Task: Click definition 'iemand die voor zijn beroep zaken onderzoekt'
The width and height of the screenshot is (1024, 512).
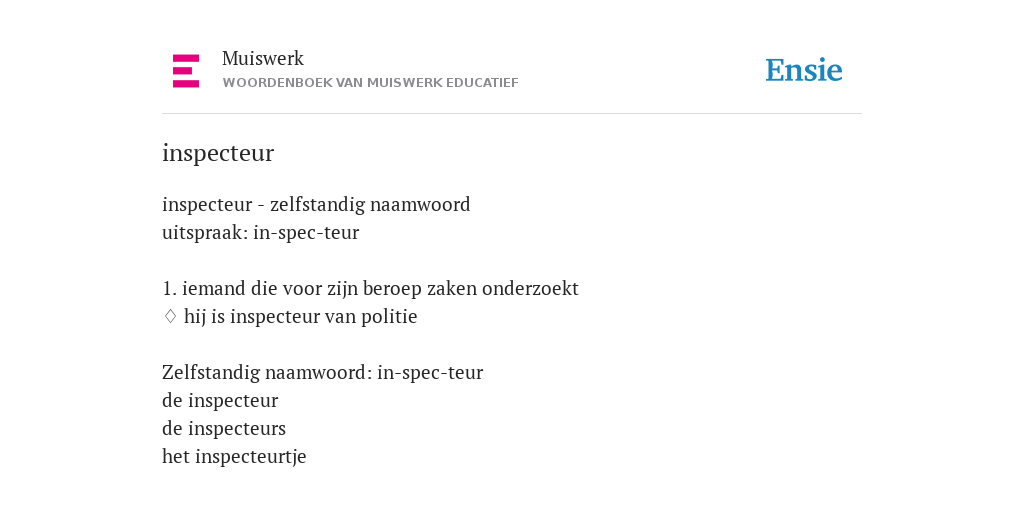Action: [380, 289]
